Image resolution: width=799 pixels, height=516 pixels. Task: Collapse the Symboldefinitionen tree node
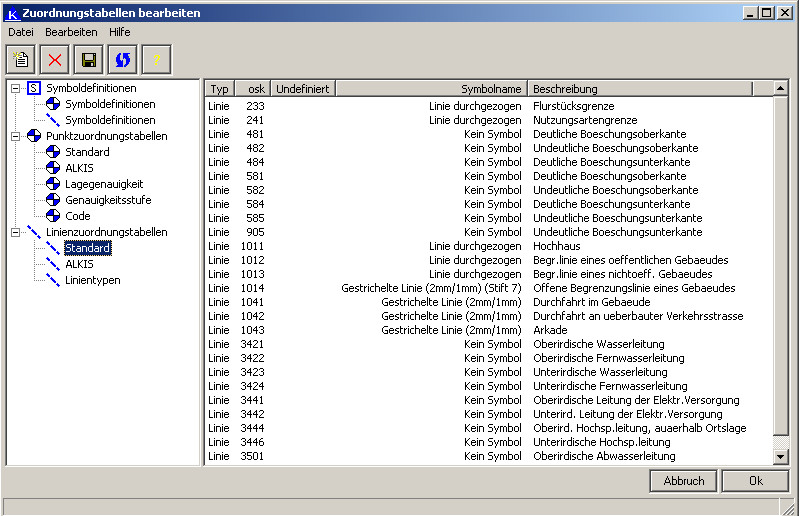16,88
